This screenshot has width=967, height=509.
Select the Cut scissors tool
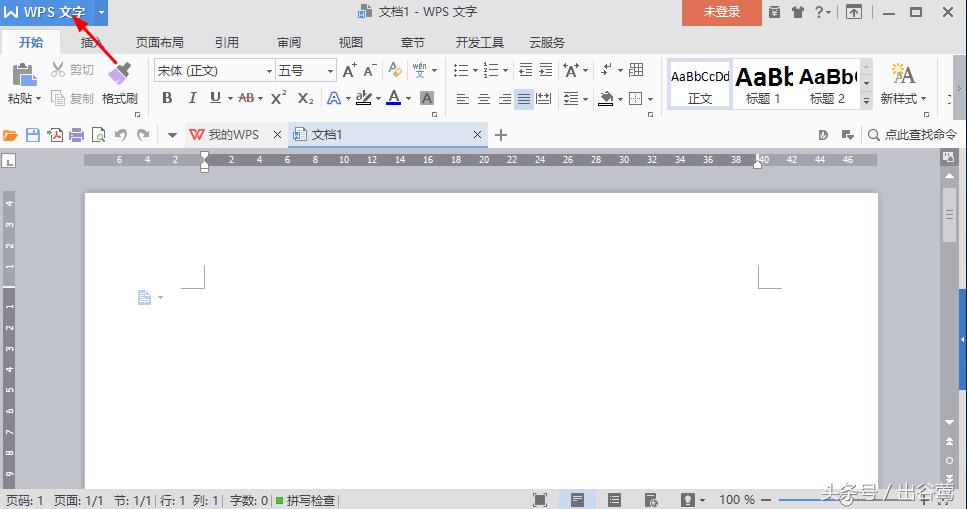click(x=58, y=69)
